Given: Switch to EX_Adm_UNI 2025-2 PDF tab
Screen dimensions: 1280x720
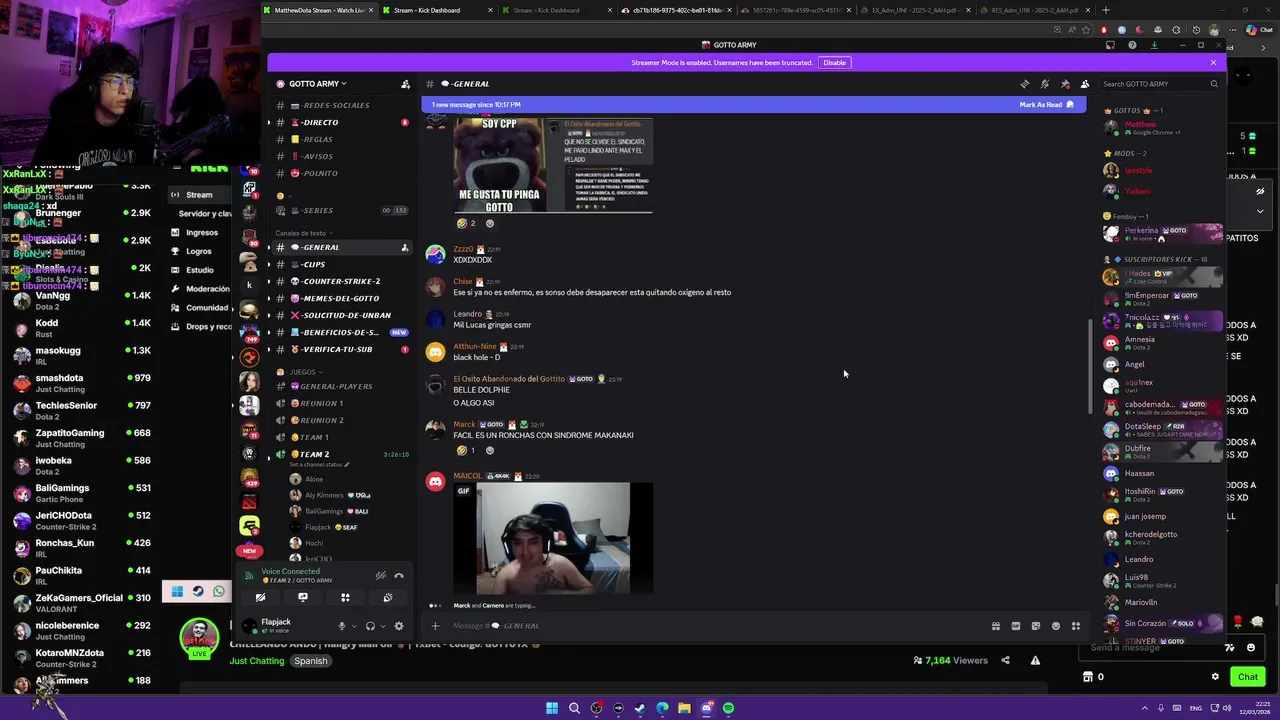Looking at the screenshot, I should [x=918, y=10].
